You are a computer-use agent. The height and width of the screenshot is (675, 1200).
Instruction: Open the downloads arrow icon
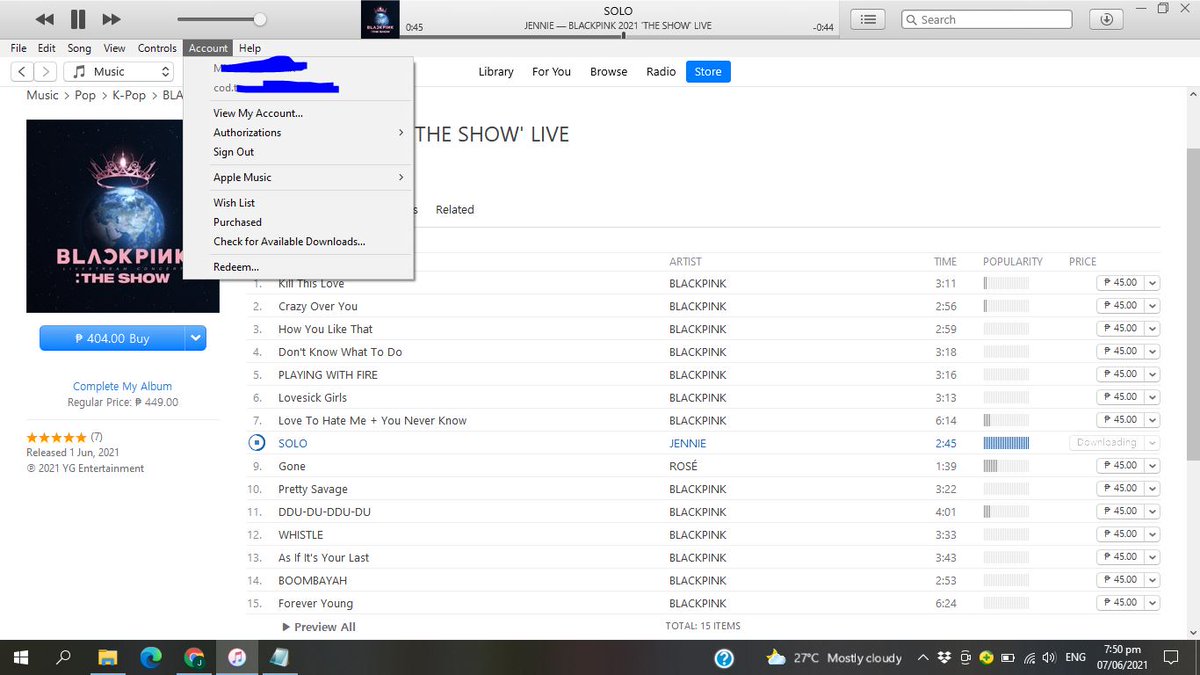(1106, 19)
